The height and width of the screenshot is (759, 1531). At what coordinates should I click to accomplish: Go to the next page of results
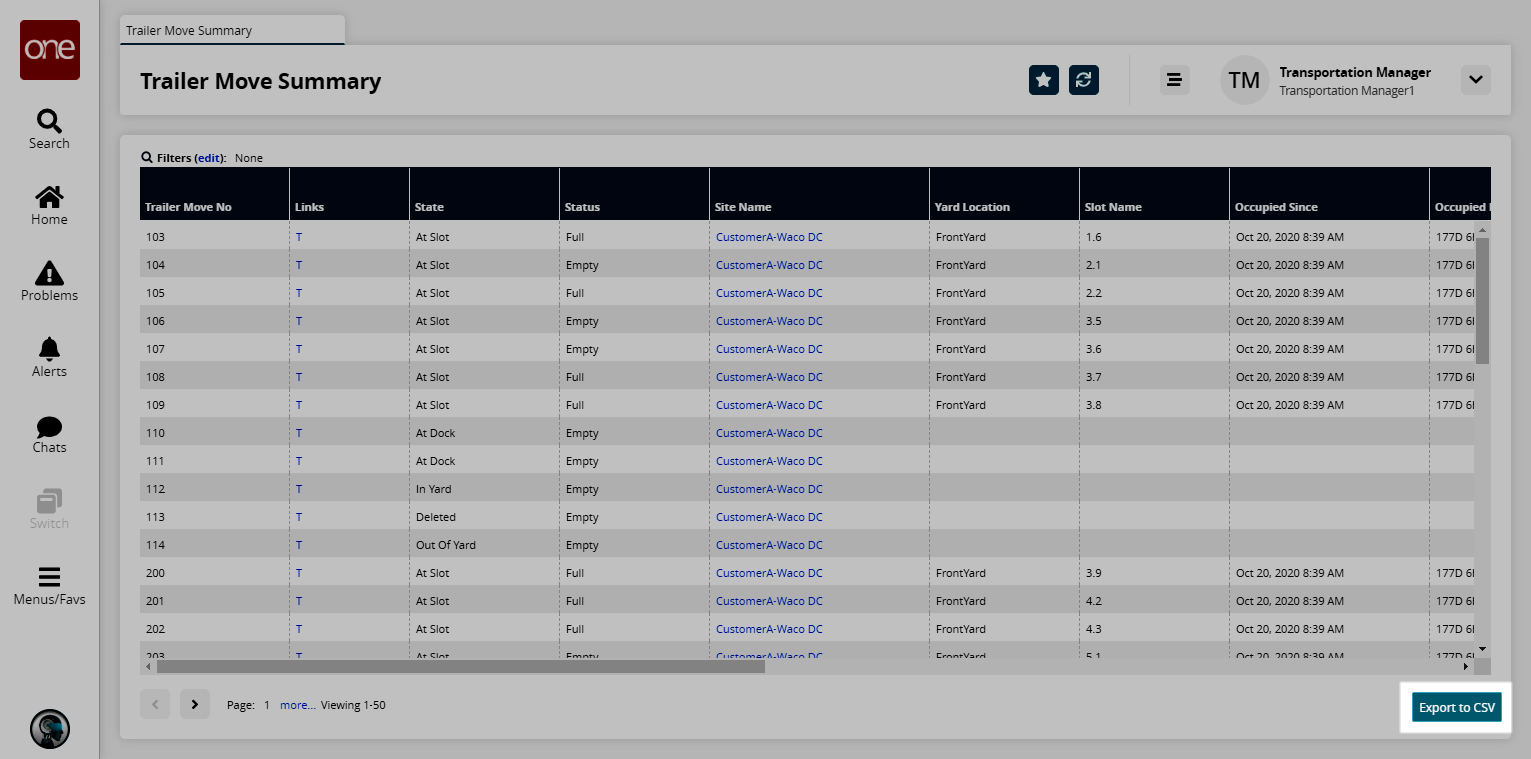click(x=195, y=704)
